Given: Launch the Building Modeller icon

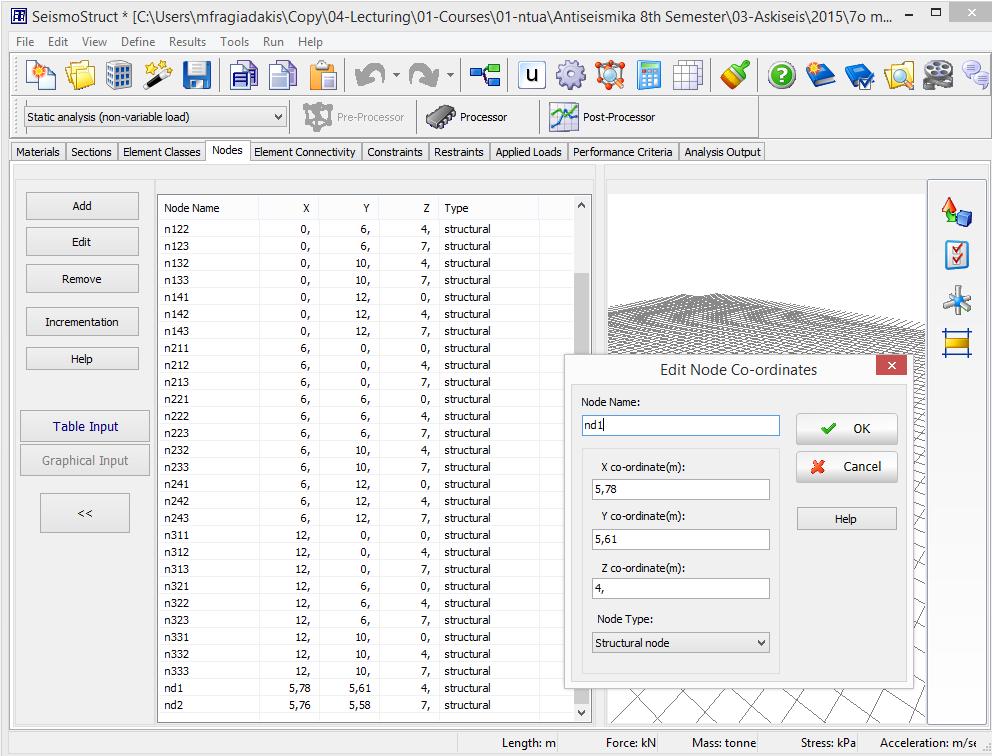Looking at the screenshot, I should [x=118, y=75].
